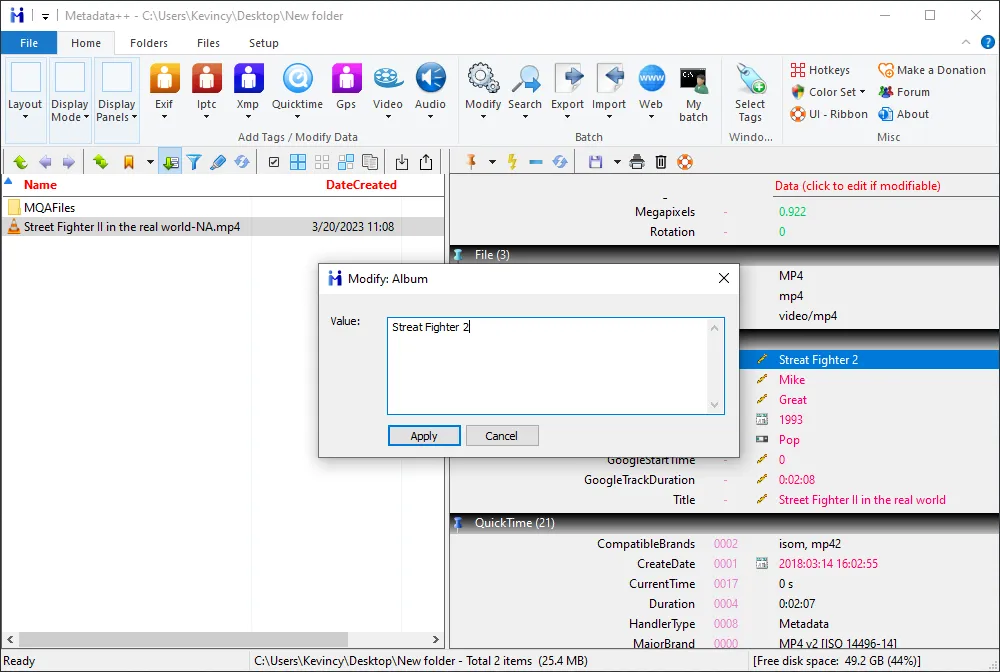Open the File menu tab
The image size is (1000, 672).
[x=29, y=43]
